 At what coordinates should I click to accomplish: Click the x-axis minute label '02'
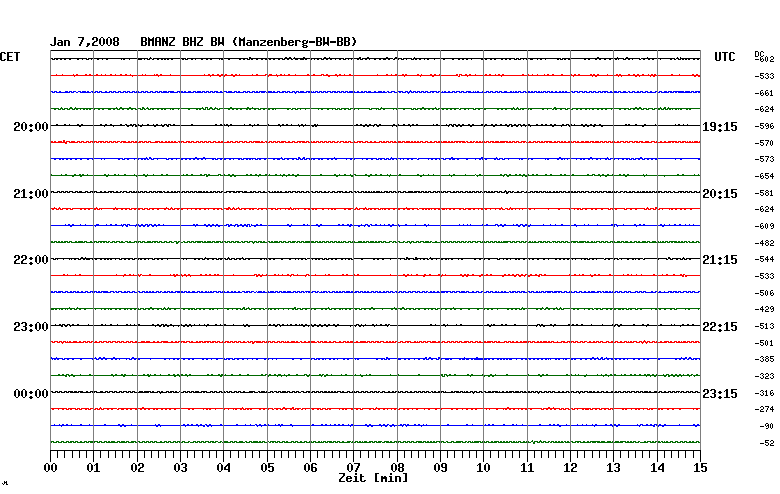(x=137, y=468)
